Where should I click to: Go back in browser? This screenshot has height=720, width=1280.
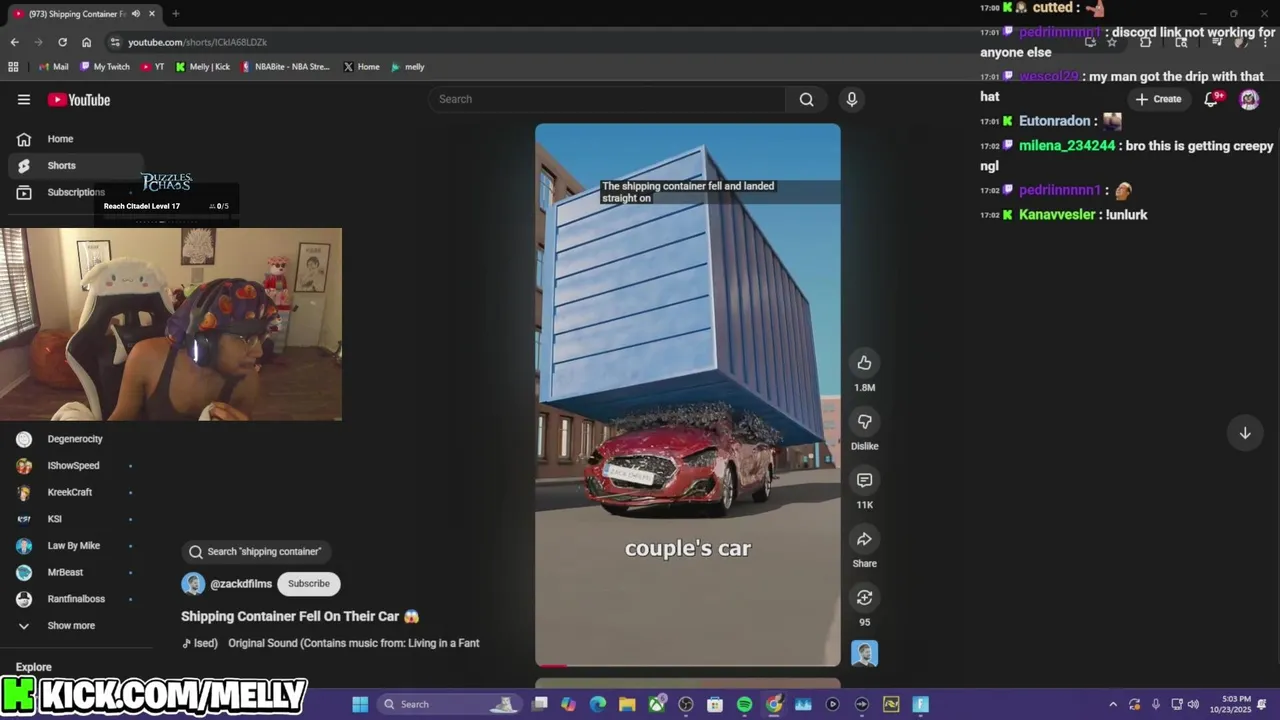pos(14,42)
